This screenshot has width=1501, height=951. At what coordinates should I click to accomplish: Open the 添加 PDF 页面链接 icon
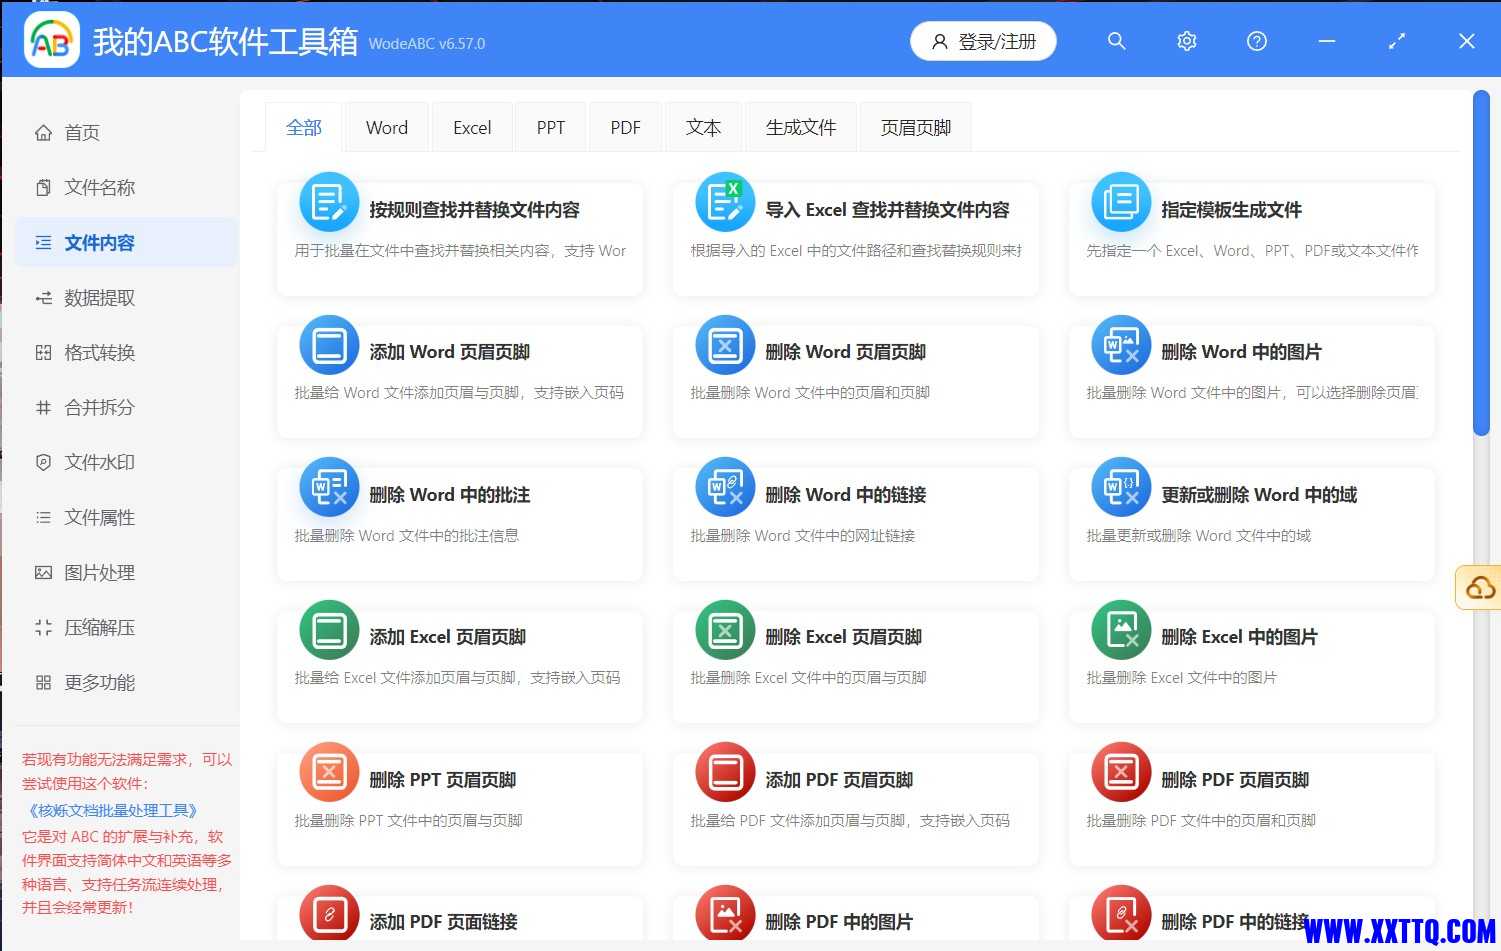pos(329,914)
